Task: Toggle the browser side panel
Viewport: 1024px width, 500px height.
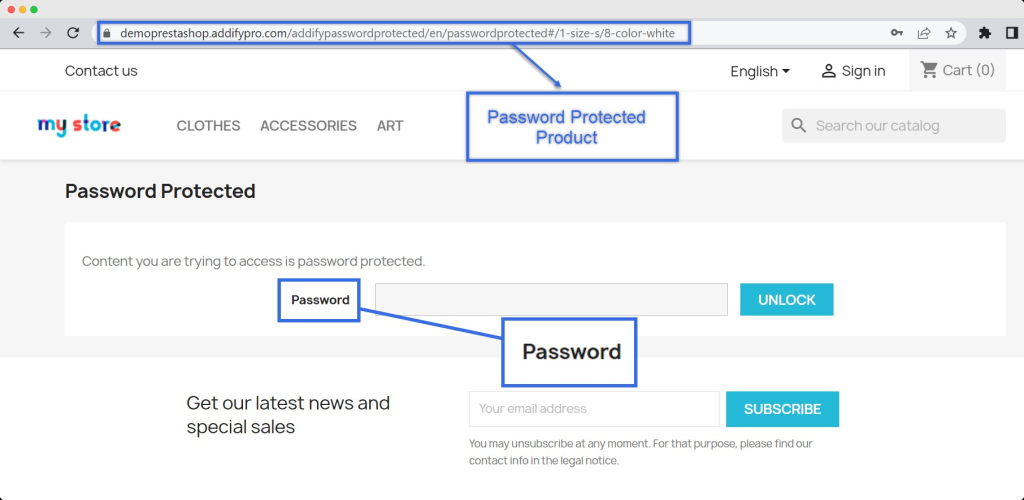Action: pos(1011,33)
